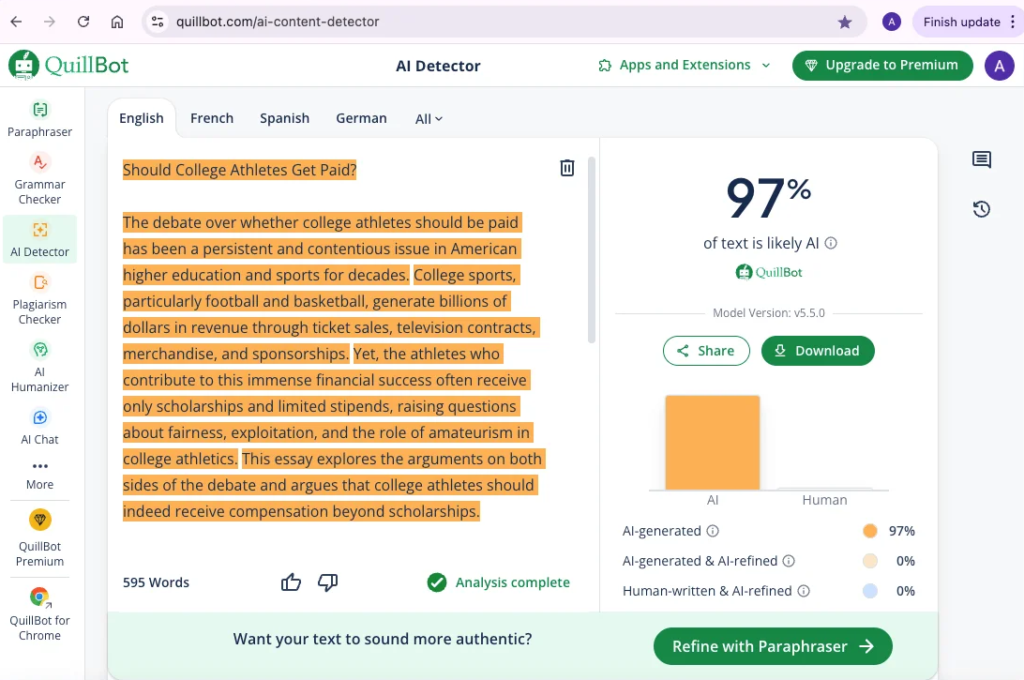The height and width of the screenshot is (680, 1024).
Task: Open the Grammar Checker tool
Action: (x=40, y=179)
